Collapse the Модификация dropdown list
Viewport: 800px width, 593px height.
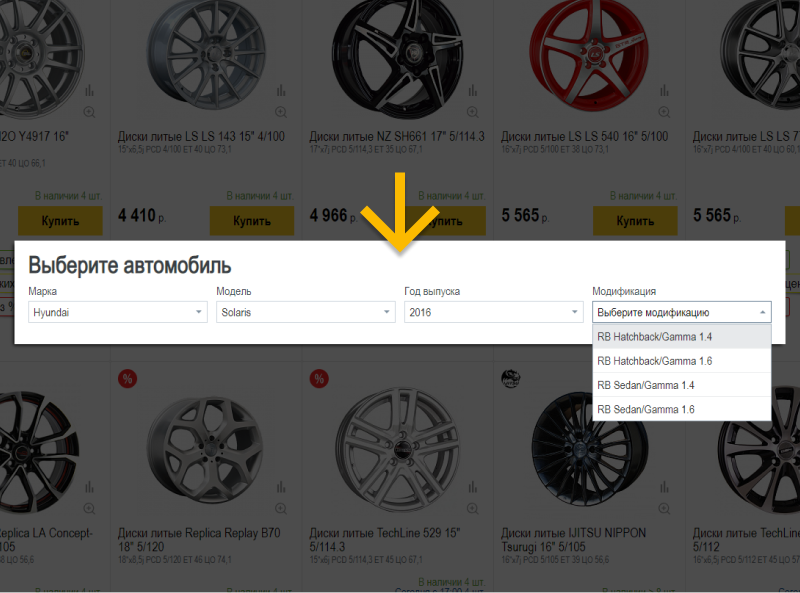click(x=681, y=313)
